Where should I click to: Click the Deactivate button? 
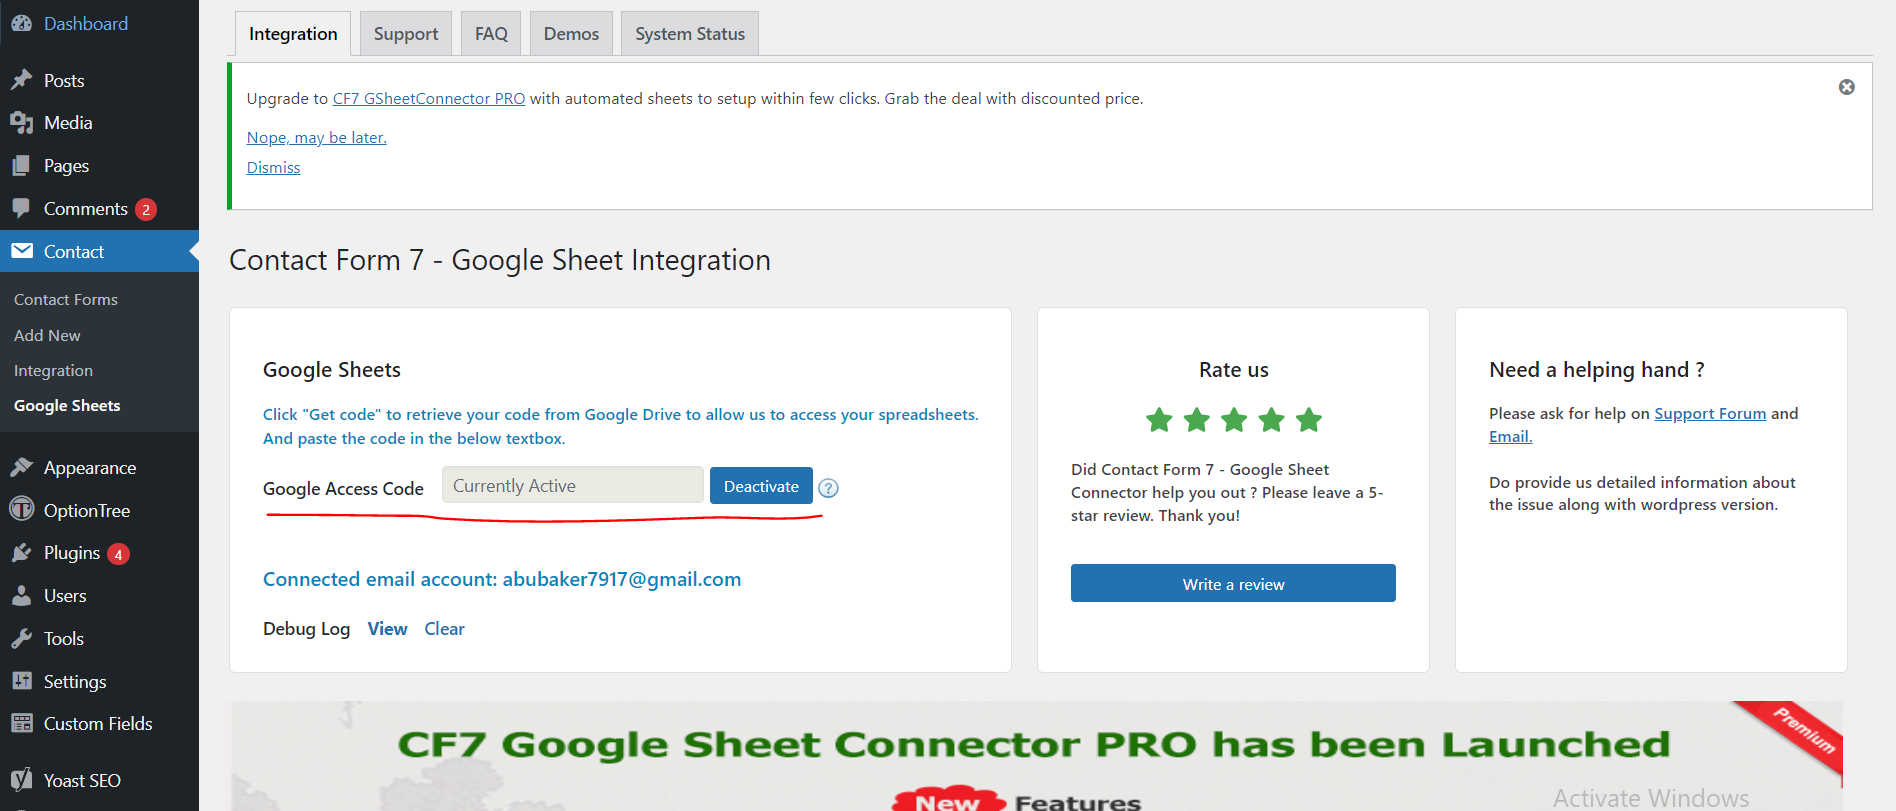[761, 486]
